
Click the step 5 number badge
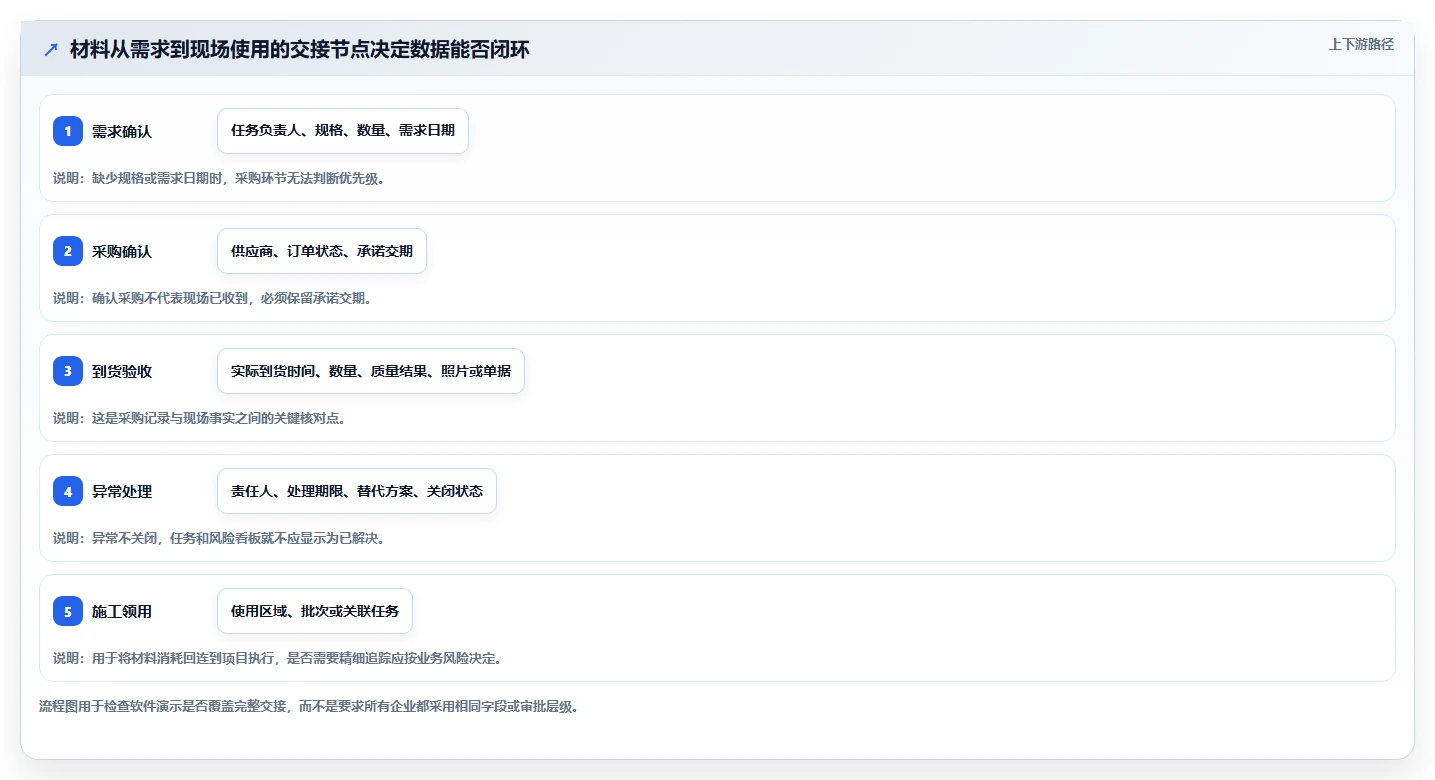click(x=68, y=611)
